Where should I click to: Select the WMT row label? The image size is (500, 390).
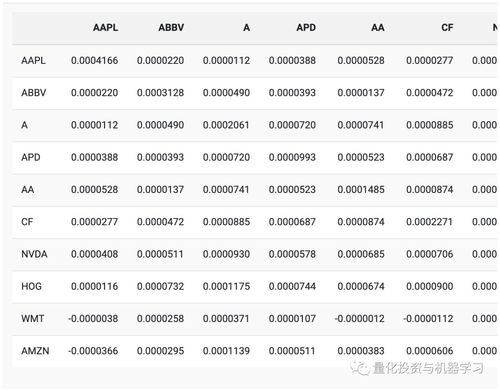pyautogui.click(x=33, y=319)
